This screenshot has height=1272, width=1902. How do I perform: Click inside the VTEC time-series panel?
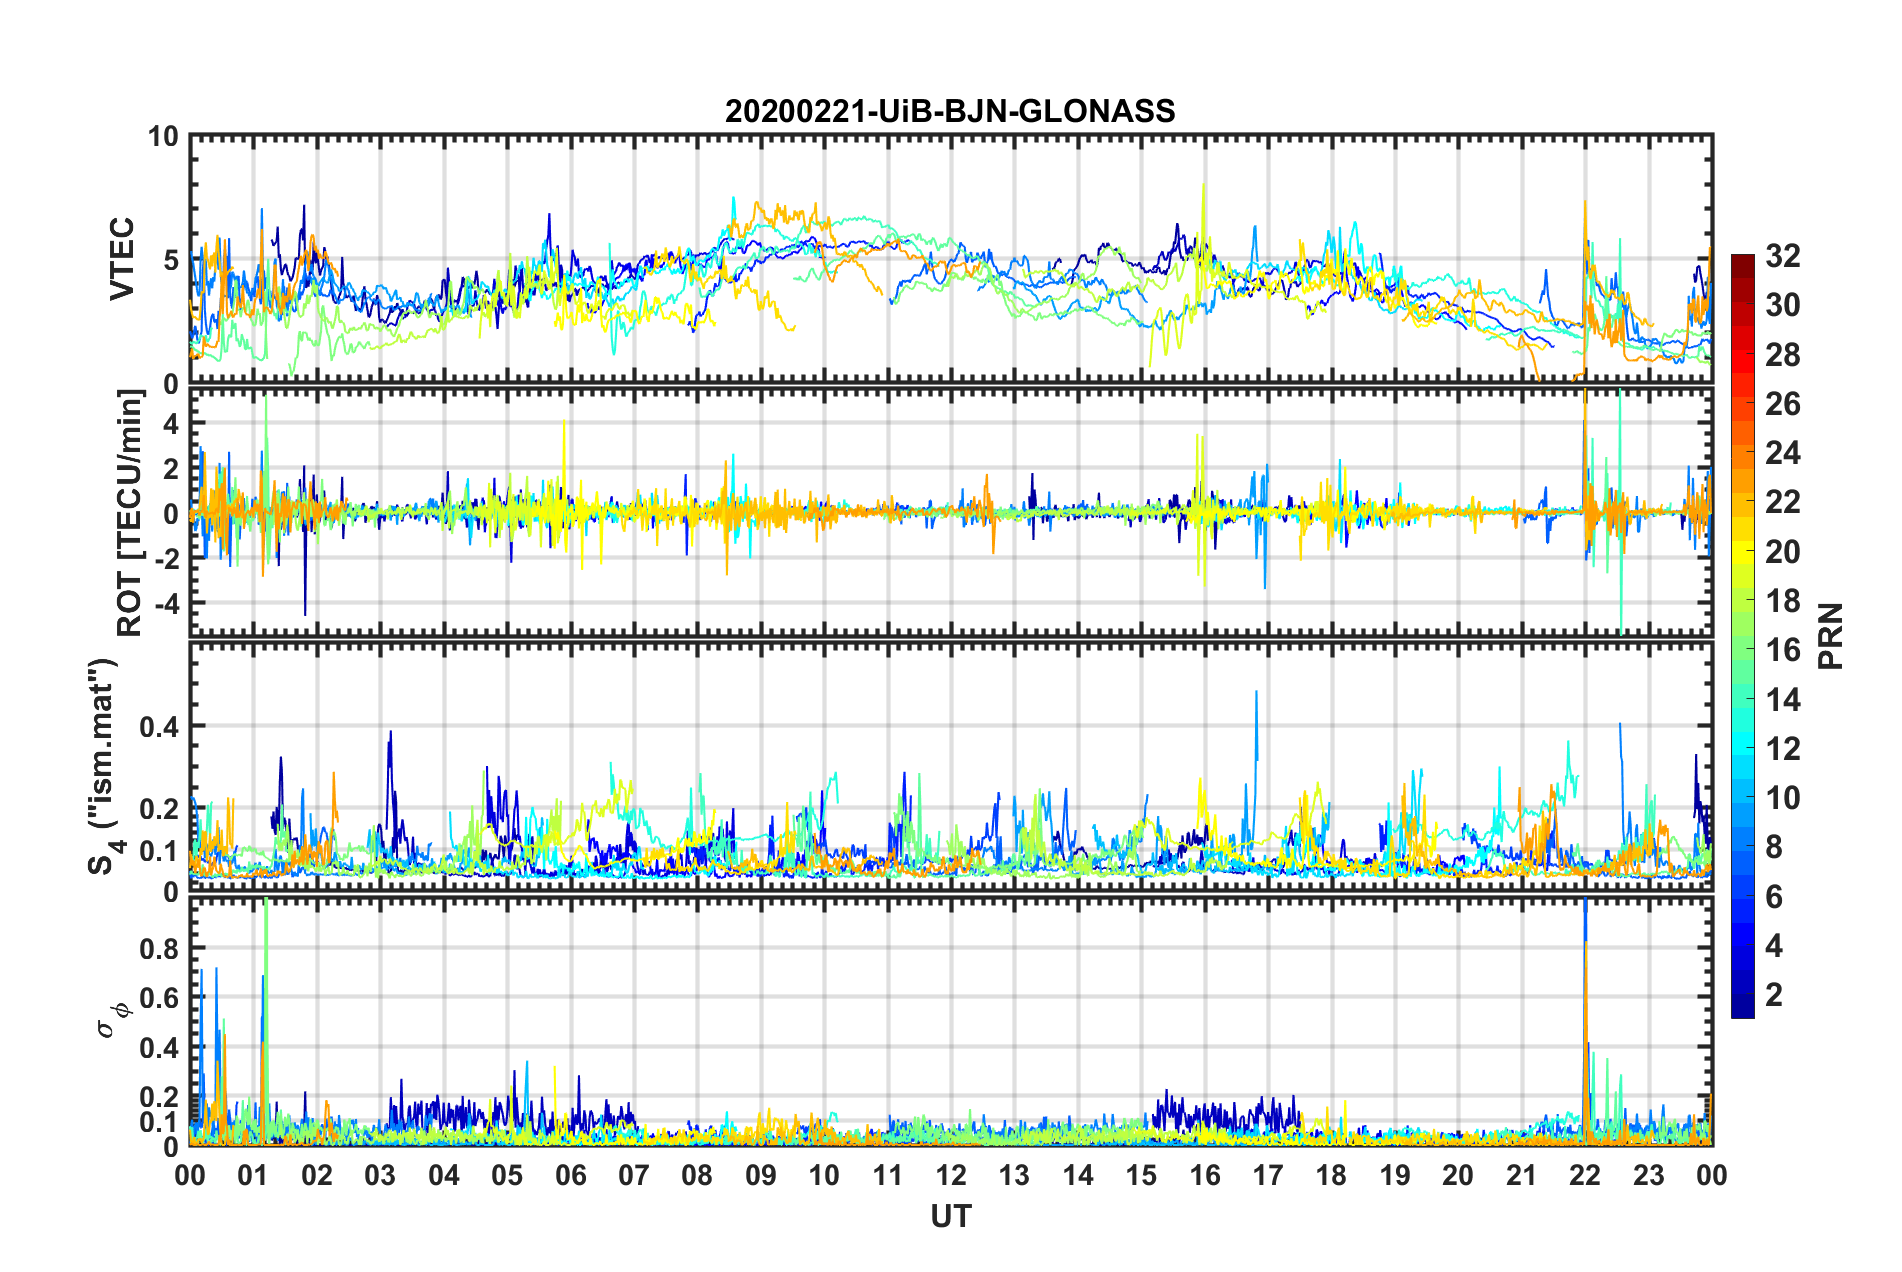951,259
